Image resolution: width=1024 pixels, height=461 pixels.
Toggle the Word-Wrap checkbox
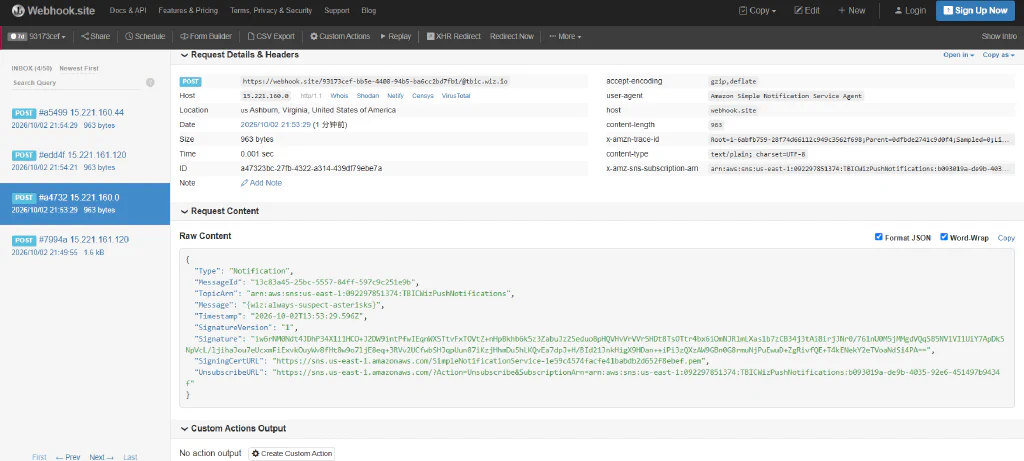[944, 237]
